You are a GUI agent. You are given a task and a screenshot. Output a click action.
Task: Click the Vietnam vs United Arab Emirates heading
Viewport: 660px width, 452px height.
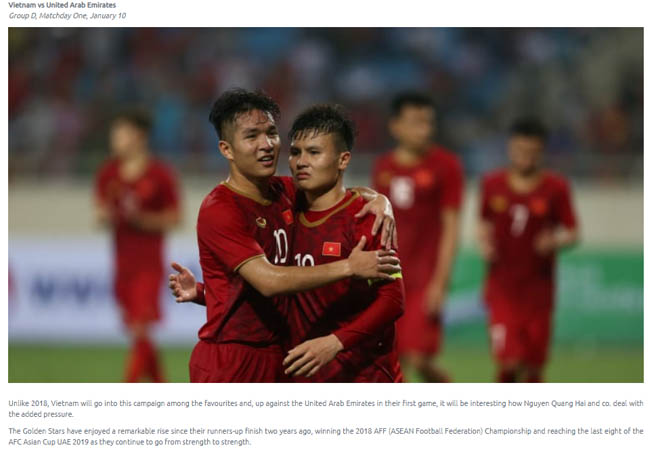tap(62, 5)
